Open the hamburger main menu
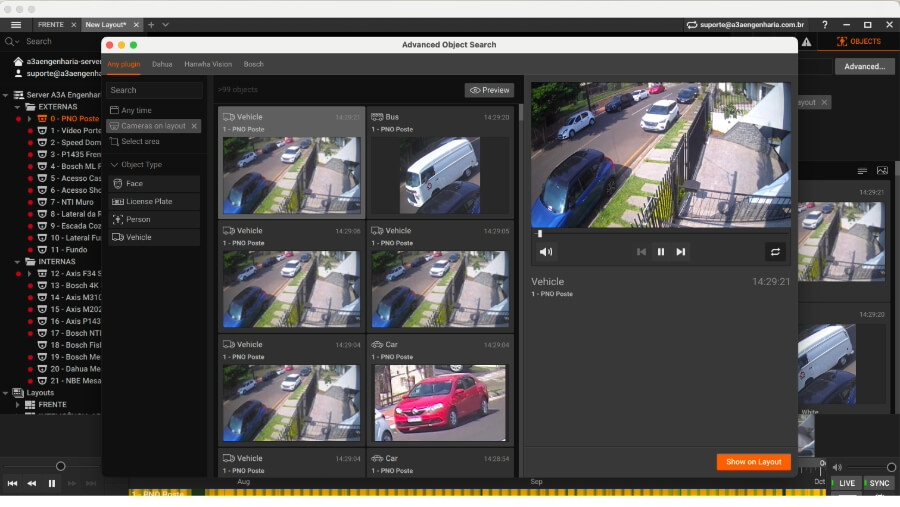 pyautogui.click(x=16, y=25)
